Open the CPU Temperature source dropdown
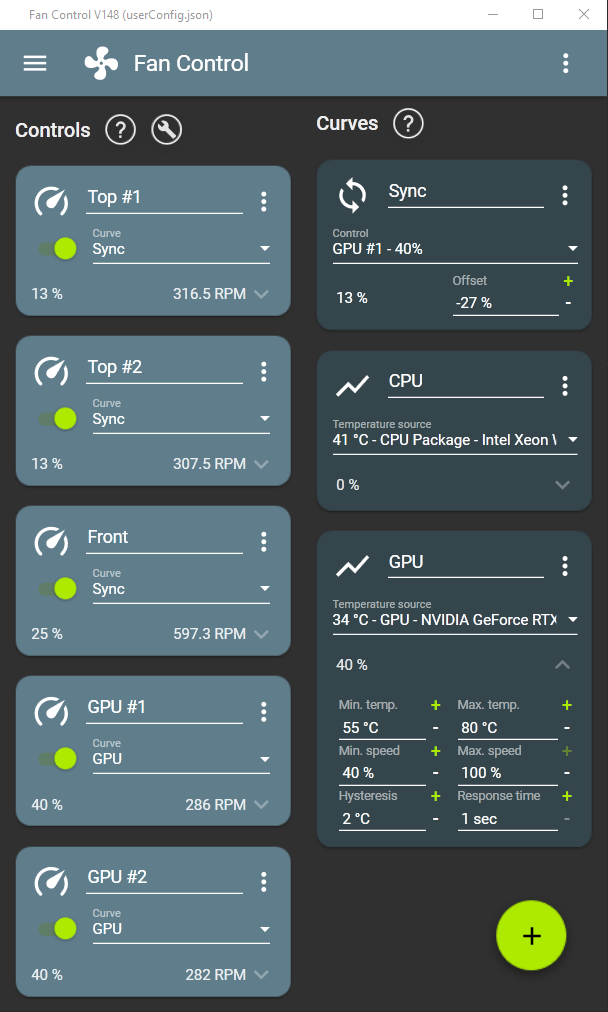 [x=455, y=440]
